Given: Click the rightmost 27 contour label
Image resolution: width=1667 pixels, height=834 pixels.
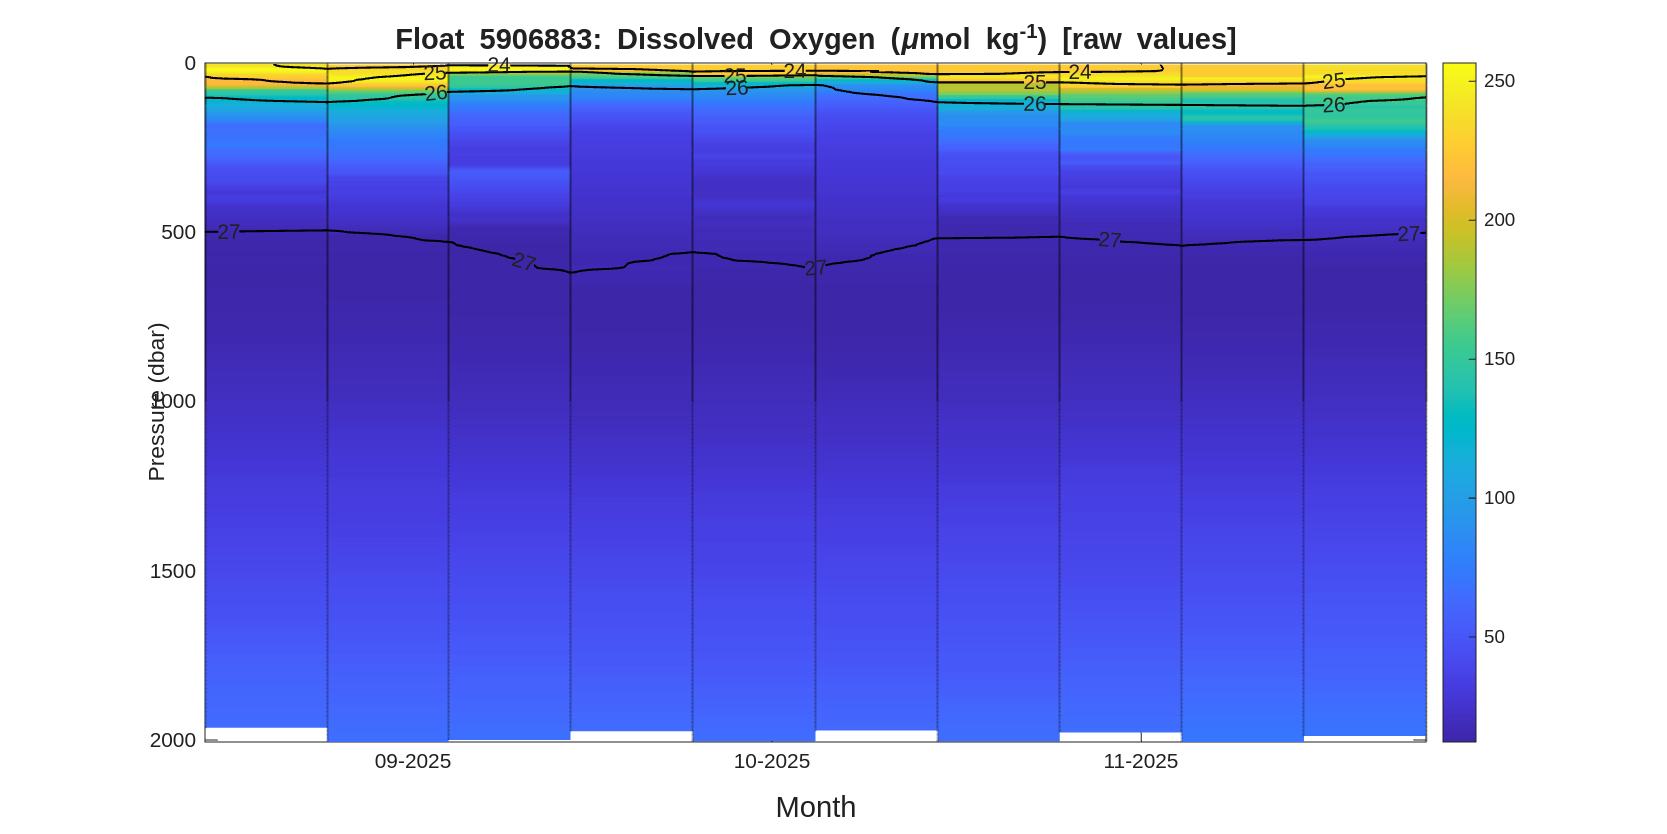Looking at the screenshot, I should point(1408,234).
